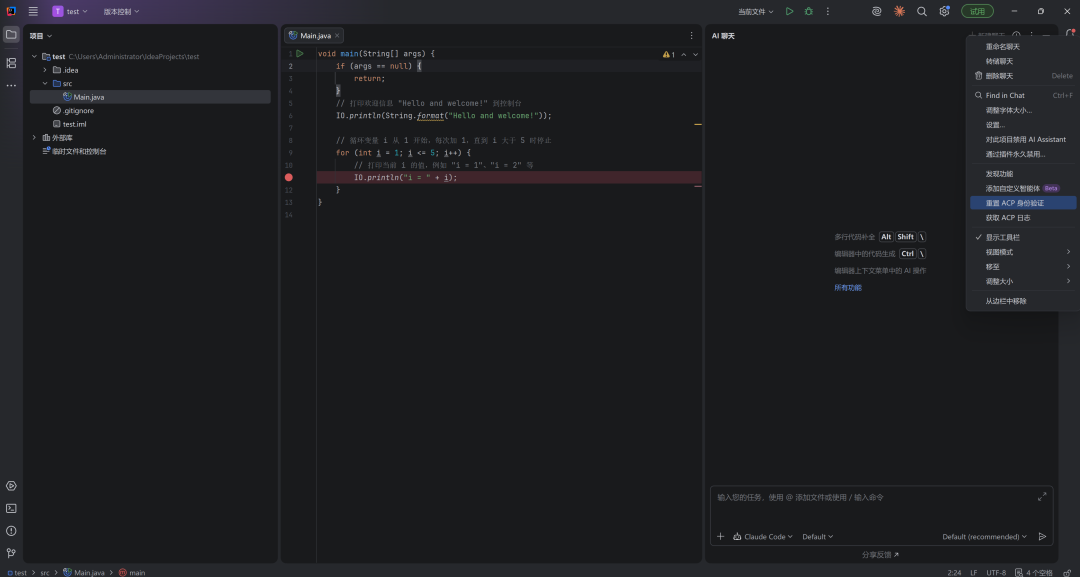Open the Terminal tool window in the left sidebar
1080x577 pixels.
coord(11,508)
